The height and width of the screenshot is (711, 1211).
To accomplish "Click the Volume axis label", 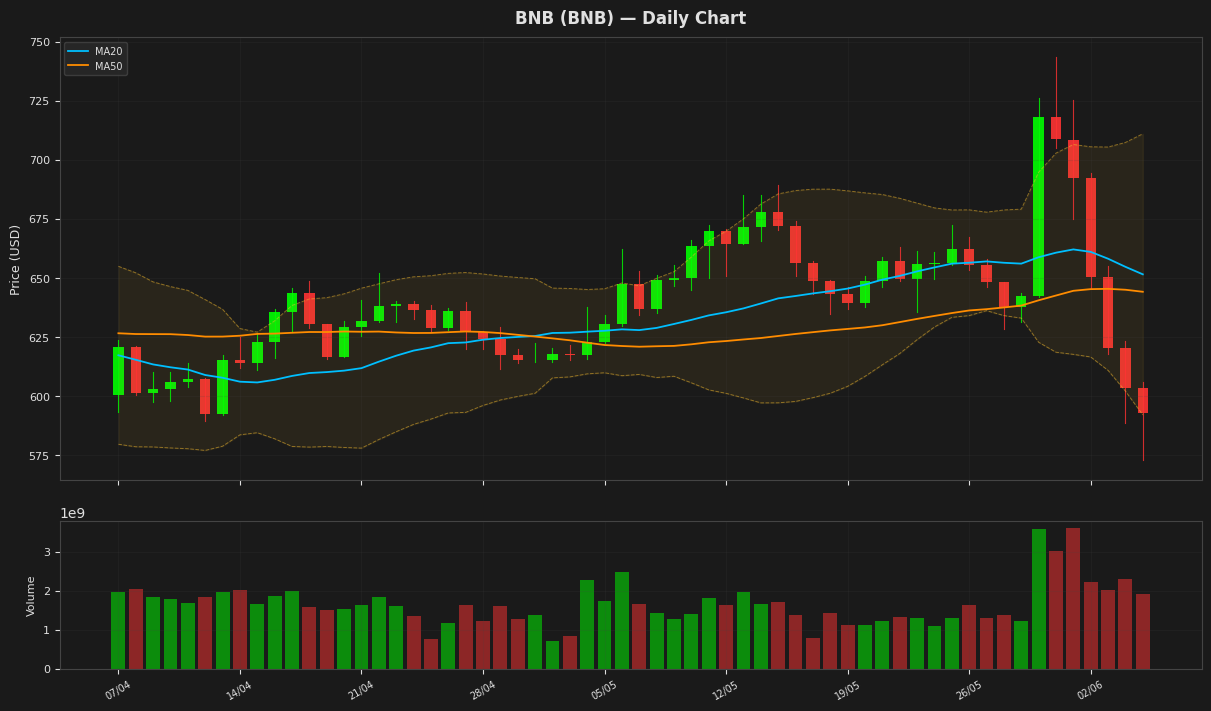I will pyautogui.click(x=31, y=596).
